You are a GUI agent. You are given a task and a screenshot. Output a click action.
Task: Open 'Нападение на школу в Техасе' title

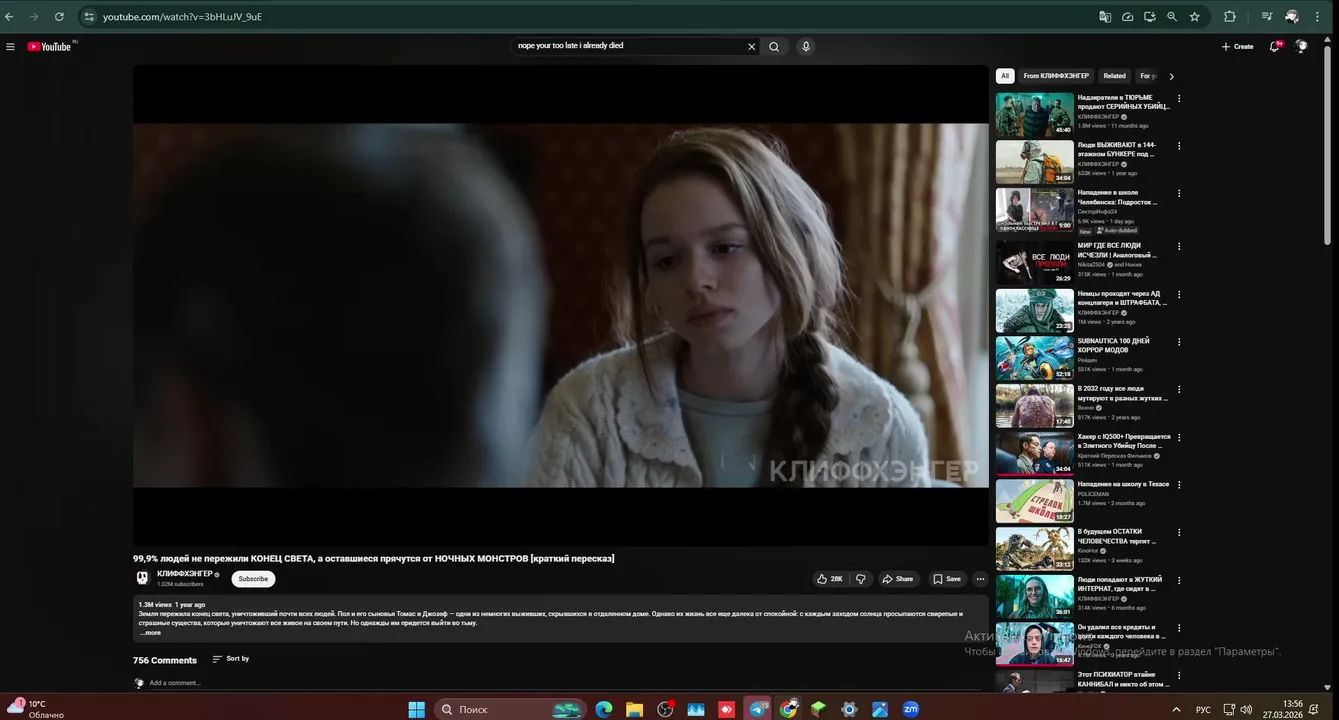click(x=1123, y=484)
